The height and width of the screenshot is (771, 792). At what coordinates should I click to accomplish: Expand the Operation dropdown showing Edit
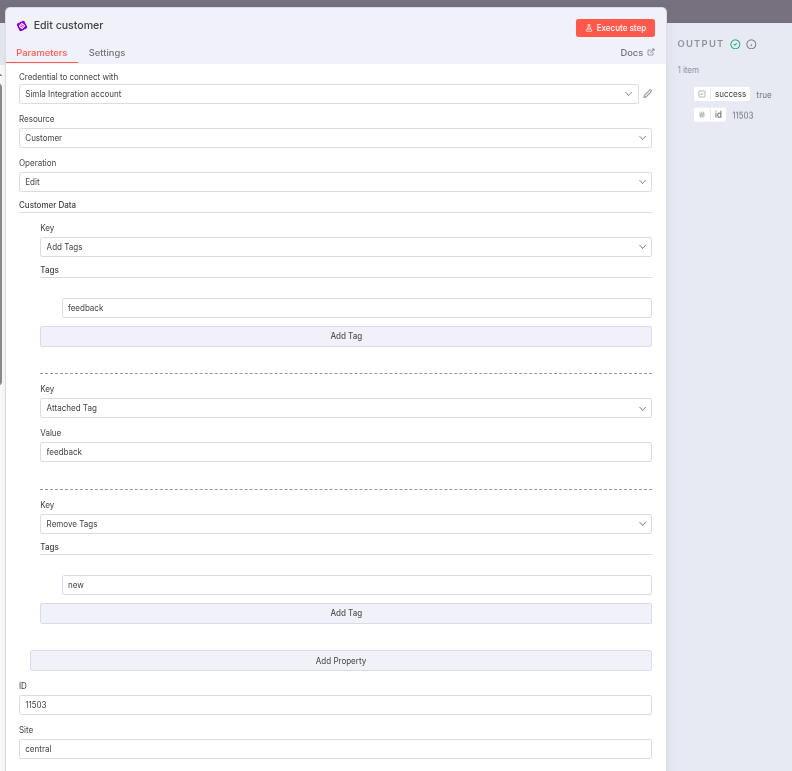pos(335,182)
